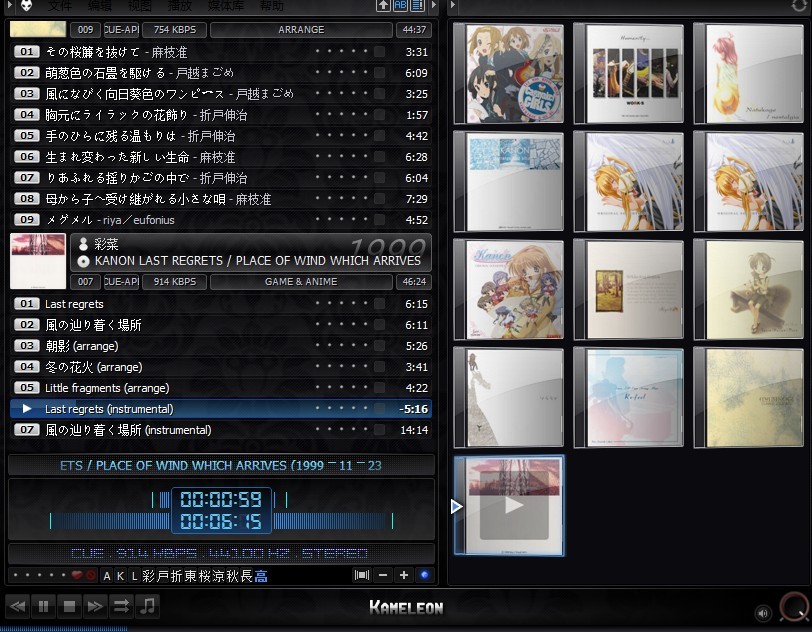This screenshot has width=812, height=632.
Task: Stop playback
Action: 69,607
